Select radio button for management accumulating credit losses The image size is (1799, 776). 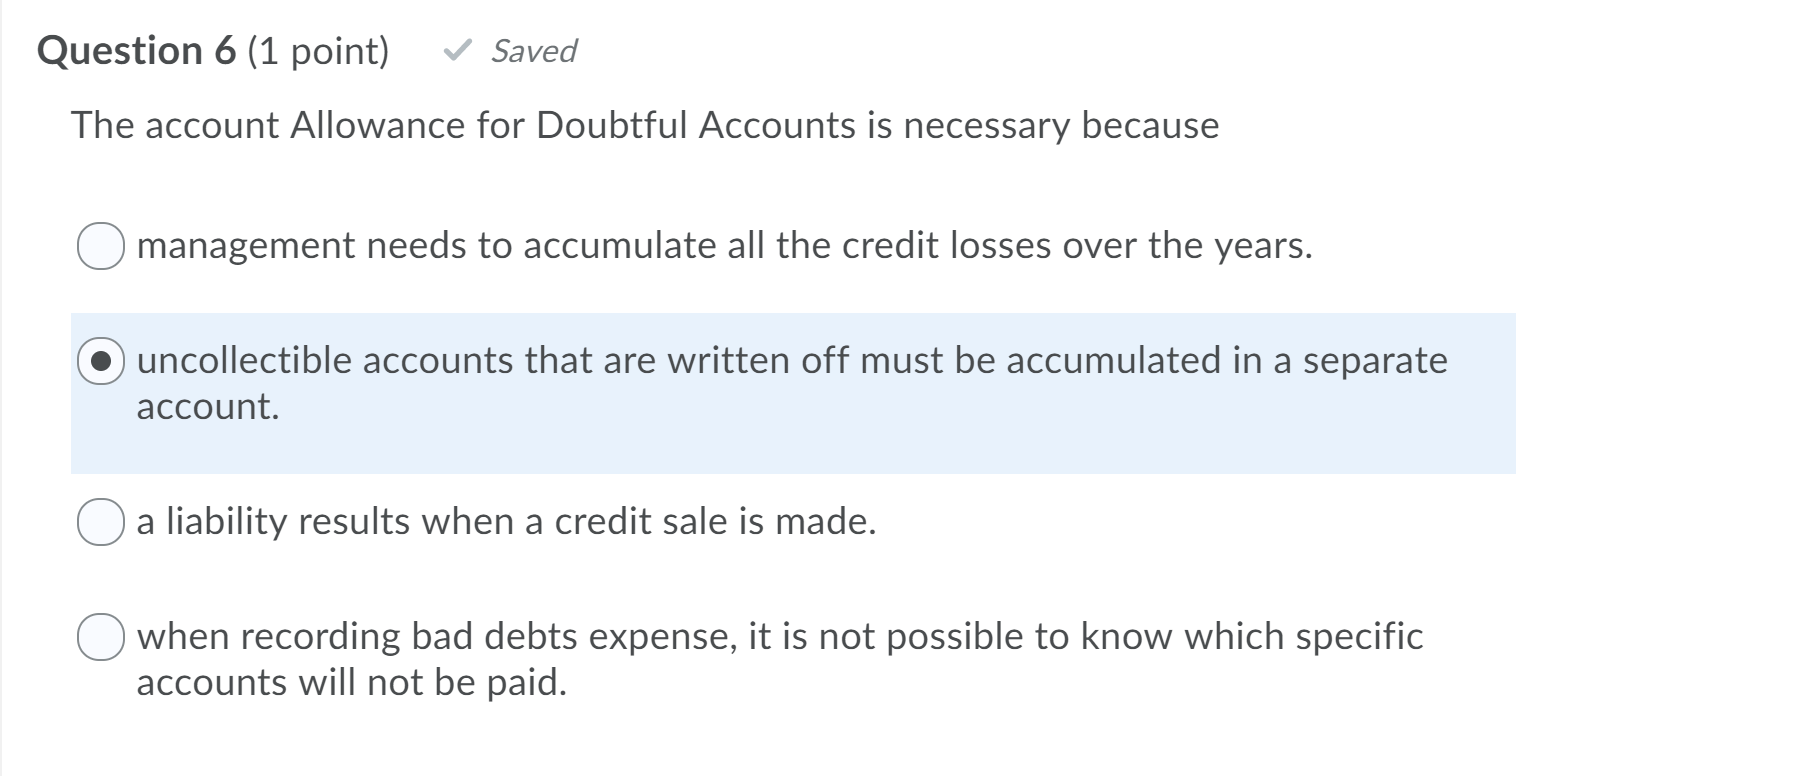(101, 245)
